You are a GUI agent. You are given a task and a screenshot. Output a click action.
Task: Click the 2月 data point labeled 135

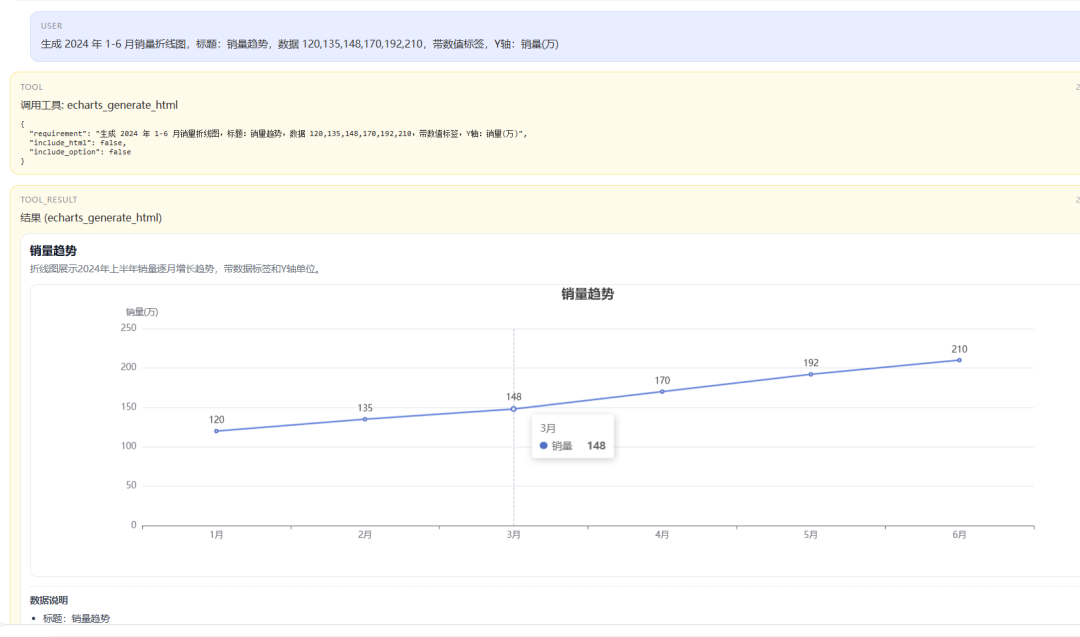tap(365, 419)
